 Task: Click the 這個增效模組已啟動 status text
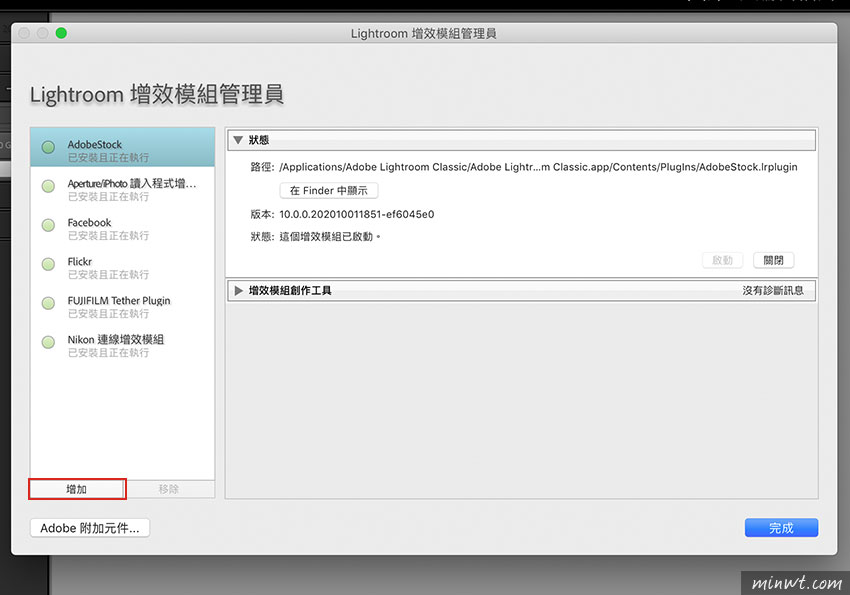(330, 237)
